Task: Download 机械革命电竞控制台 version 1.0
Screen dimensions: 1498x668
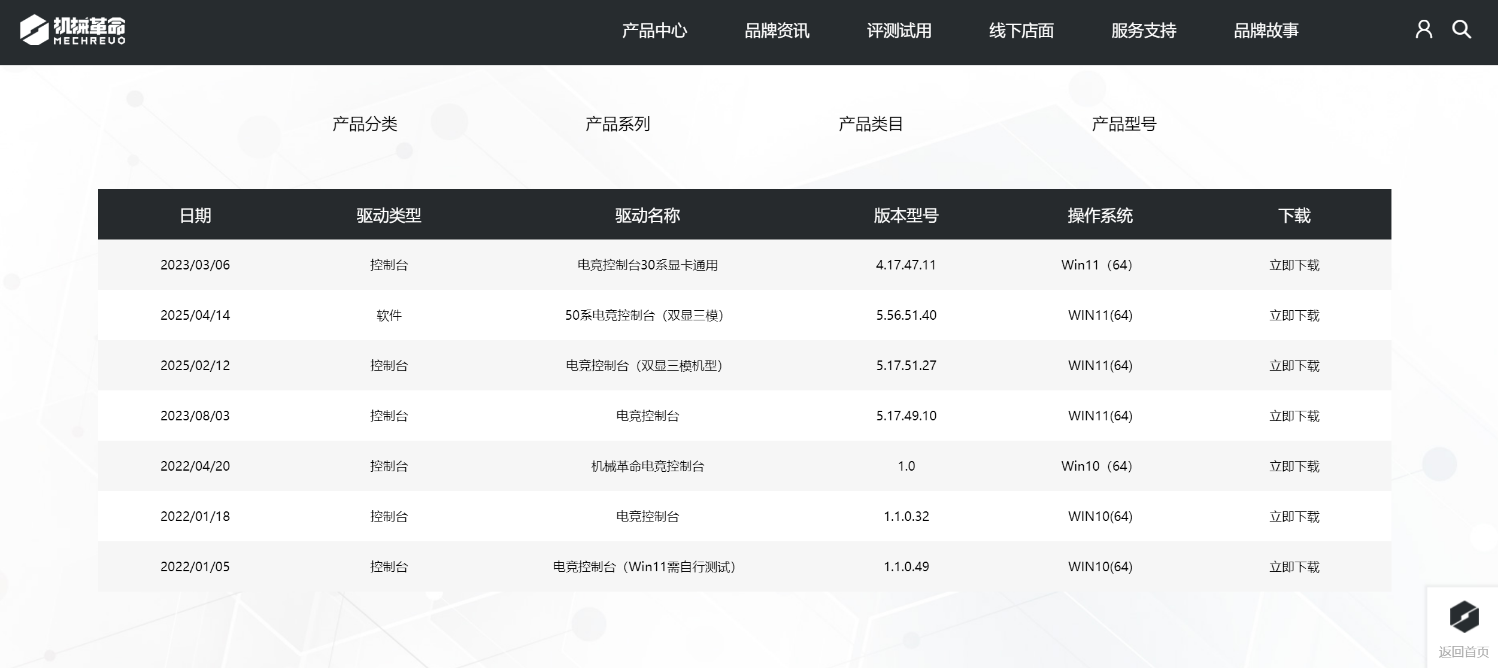Action: point(1294,466)
